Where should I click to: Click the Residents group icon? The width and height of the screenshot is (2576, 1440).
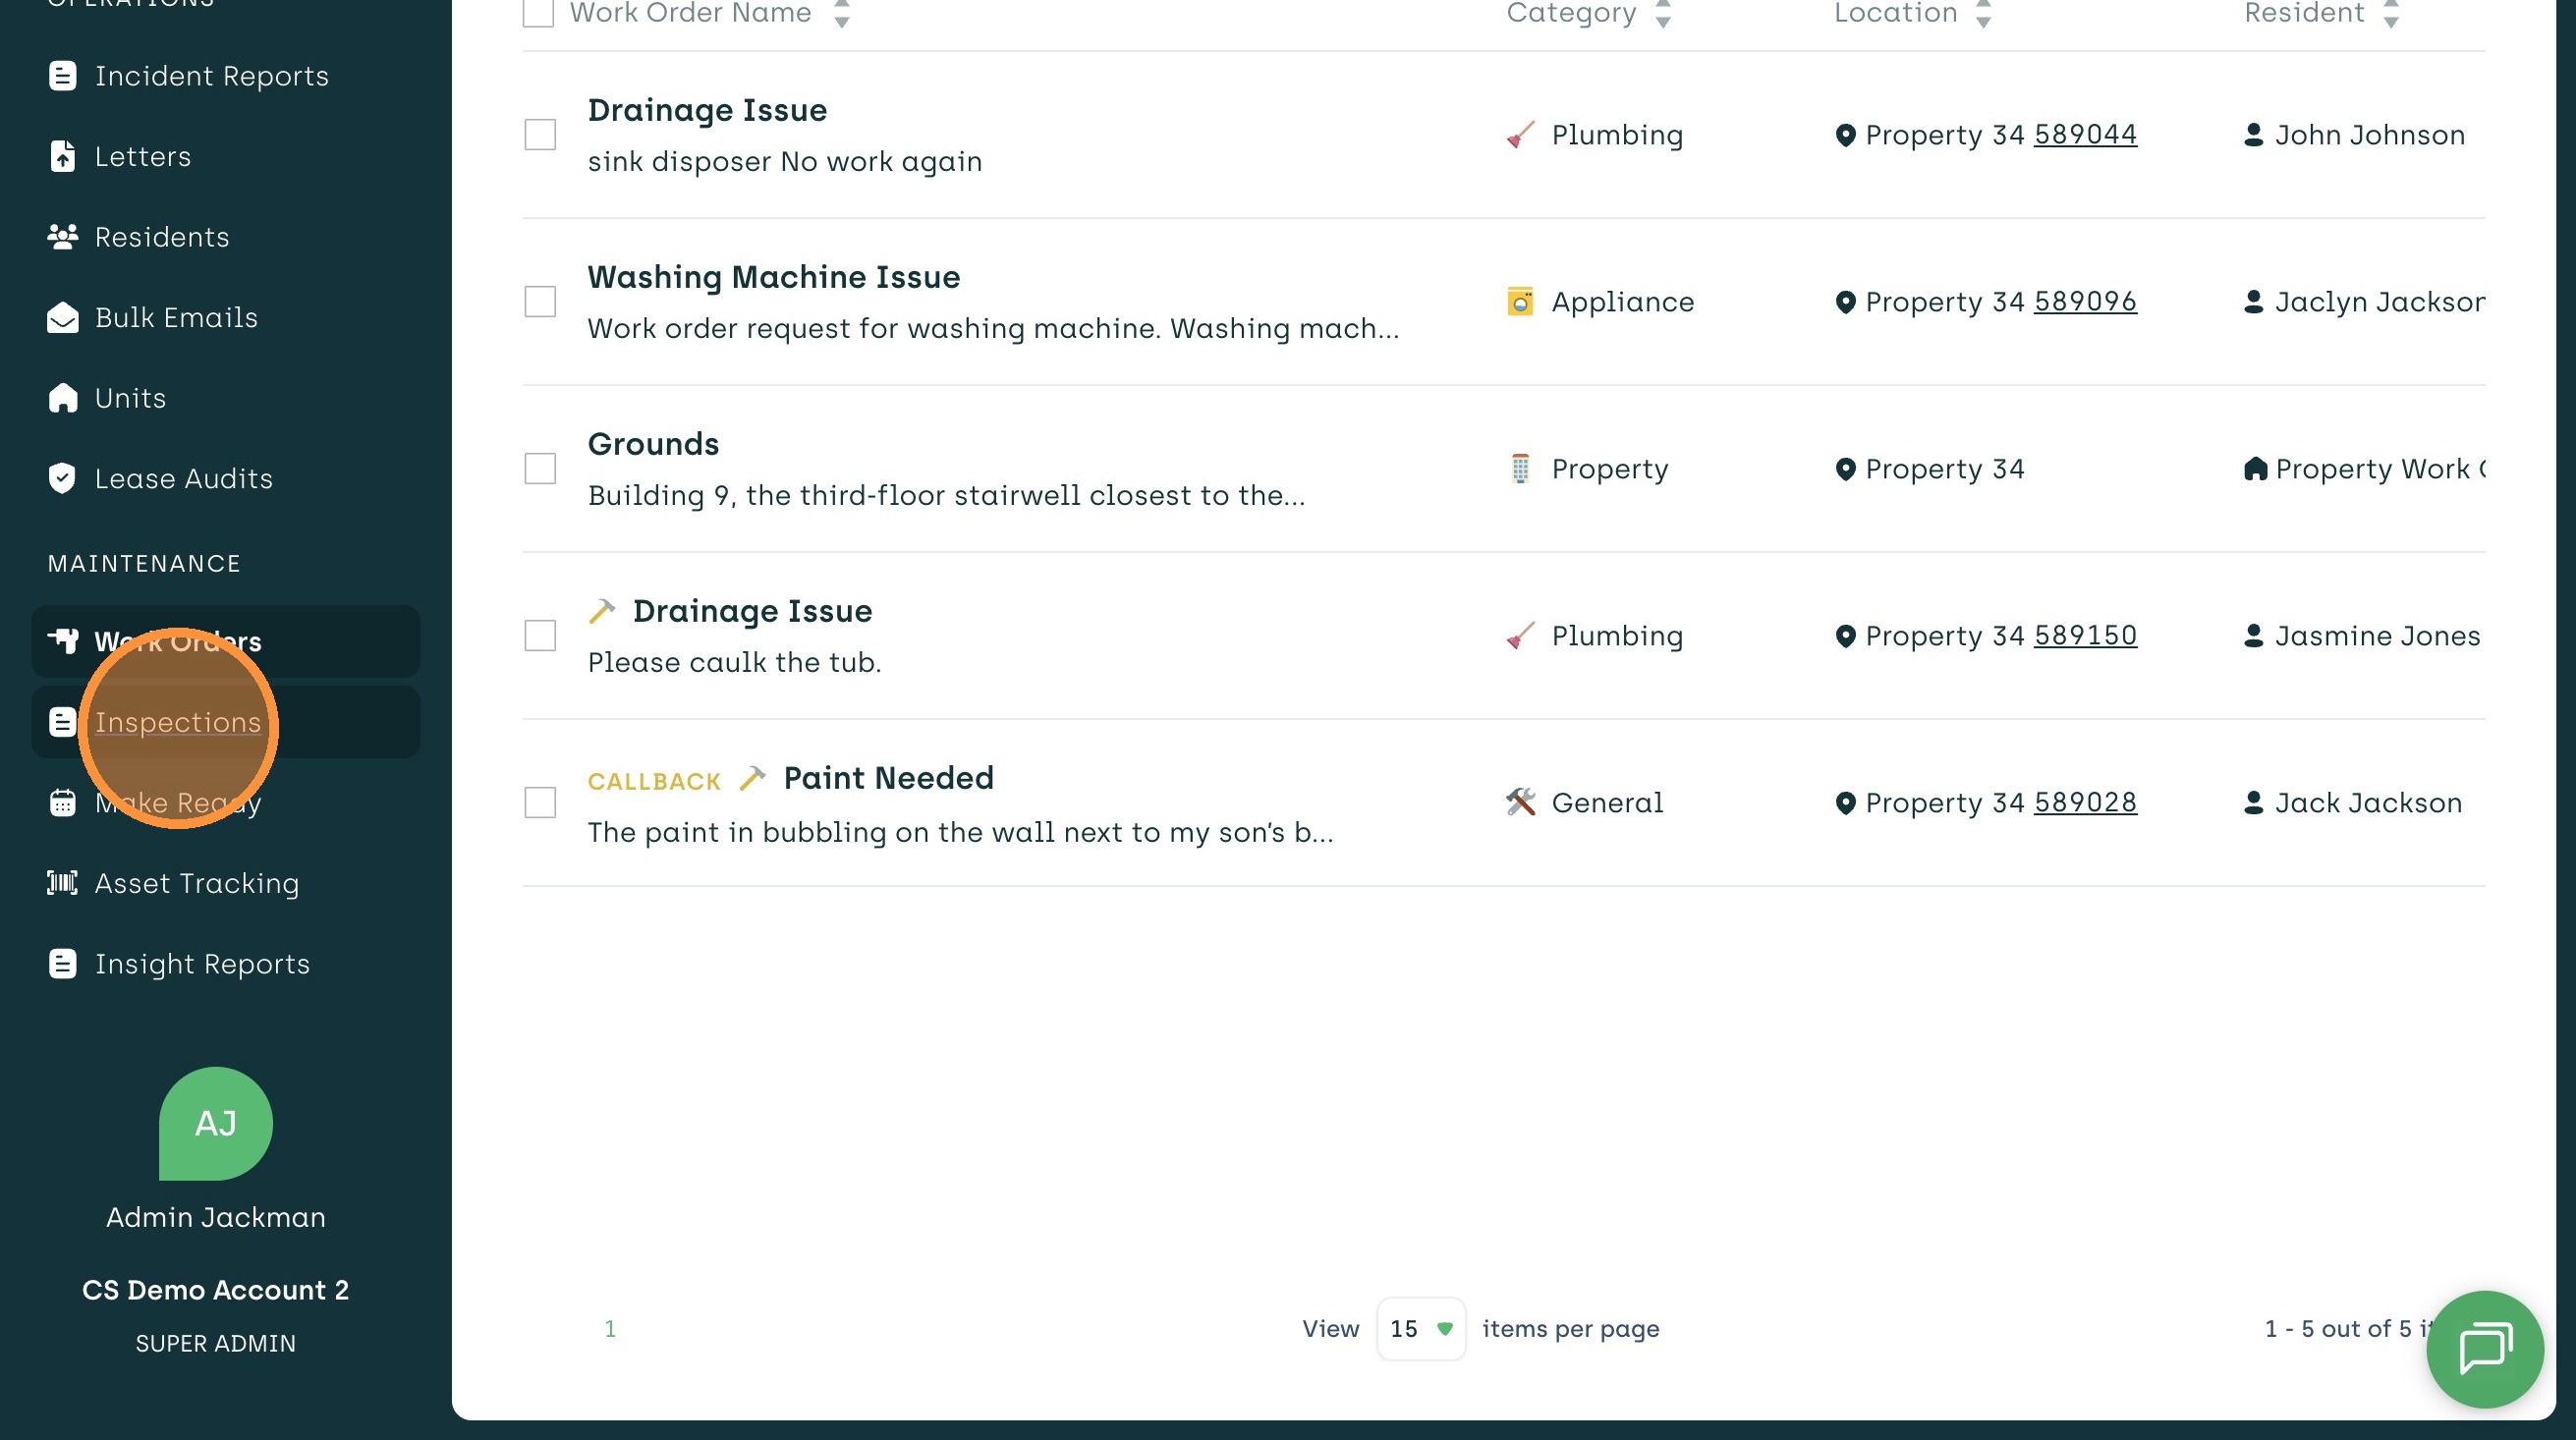(62, 237)
